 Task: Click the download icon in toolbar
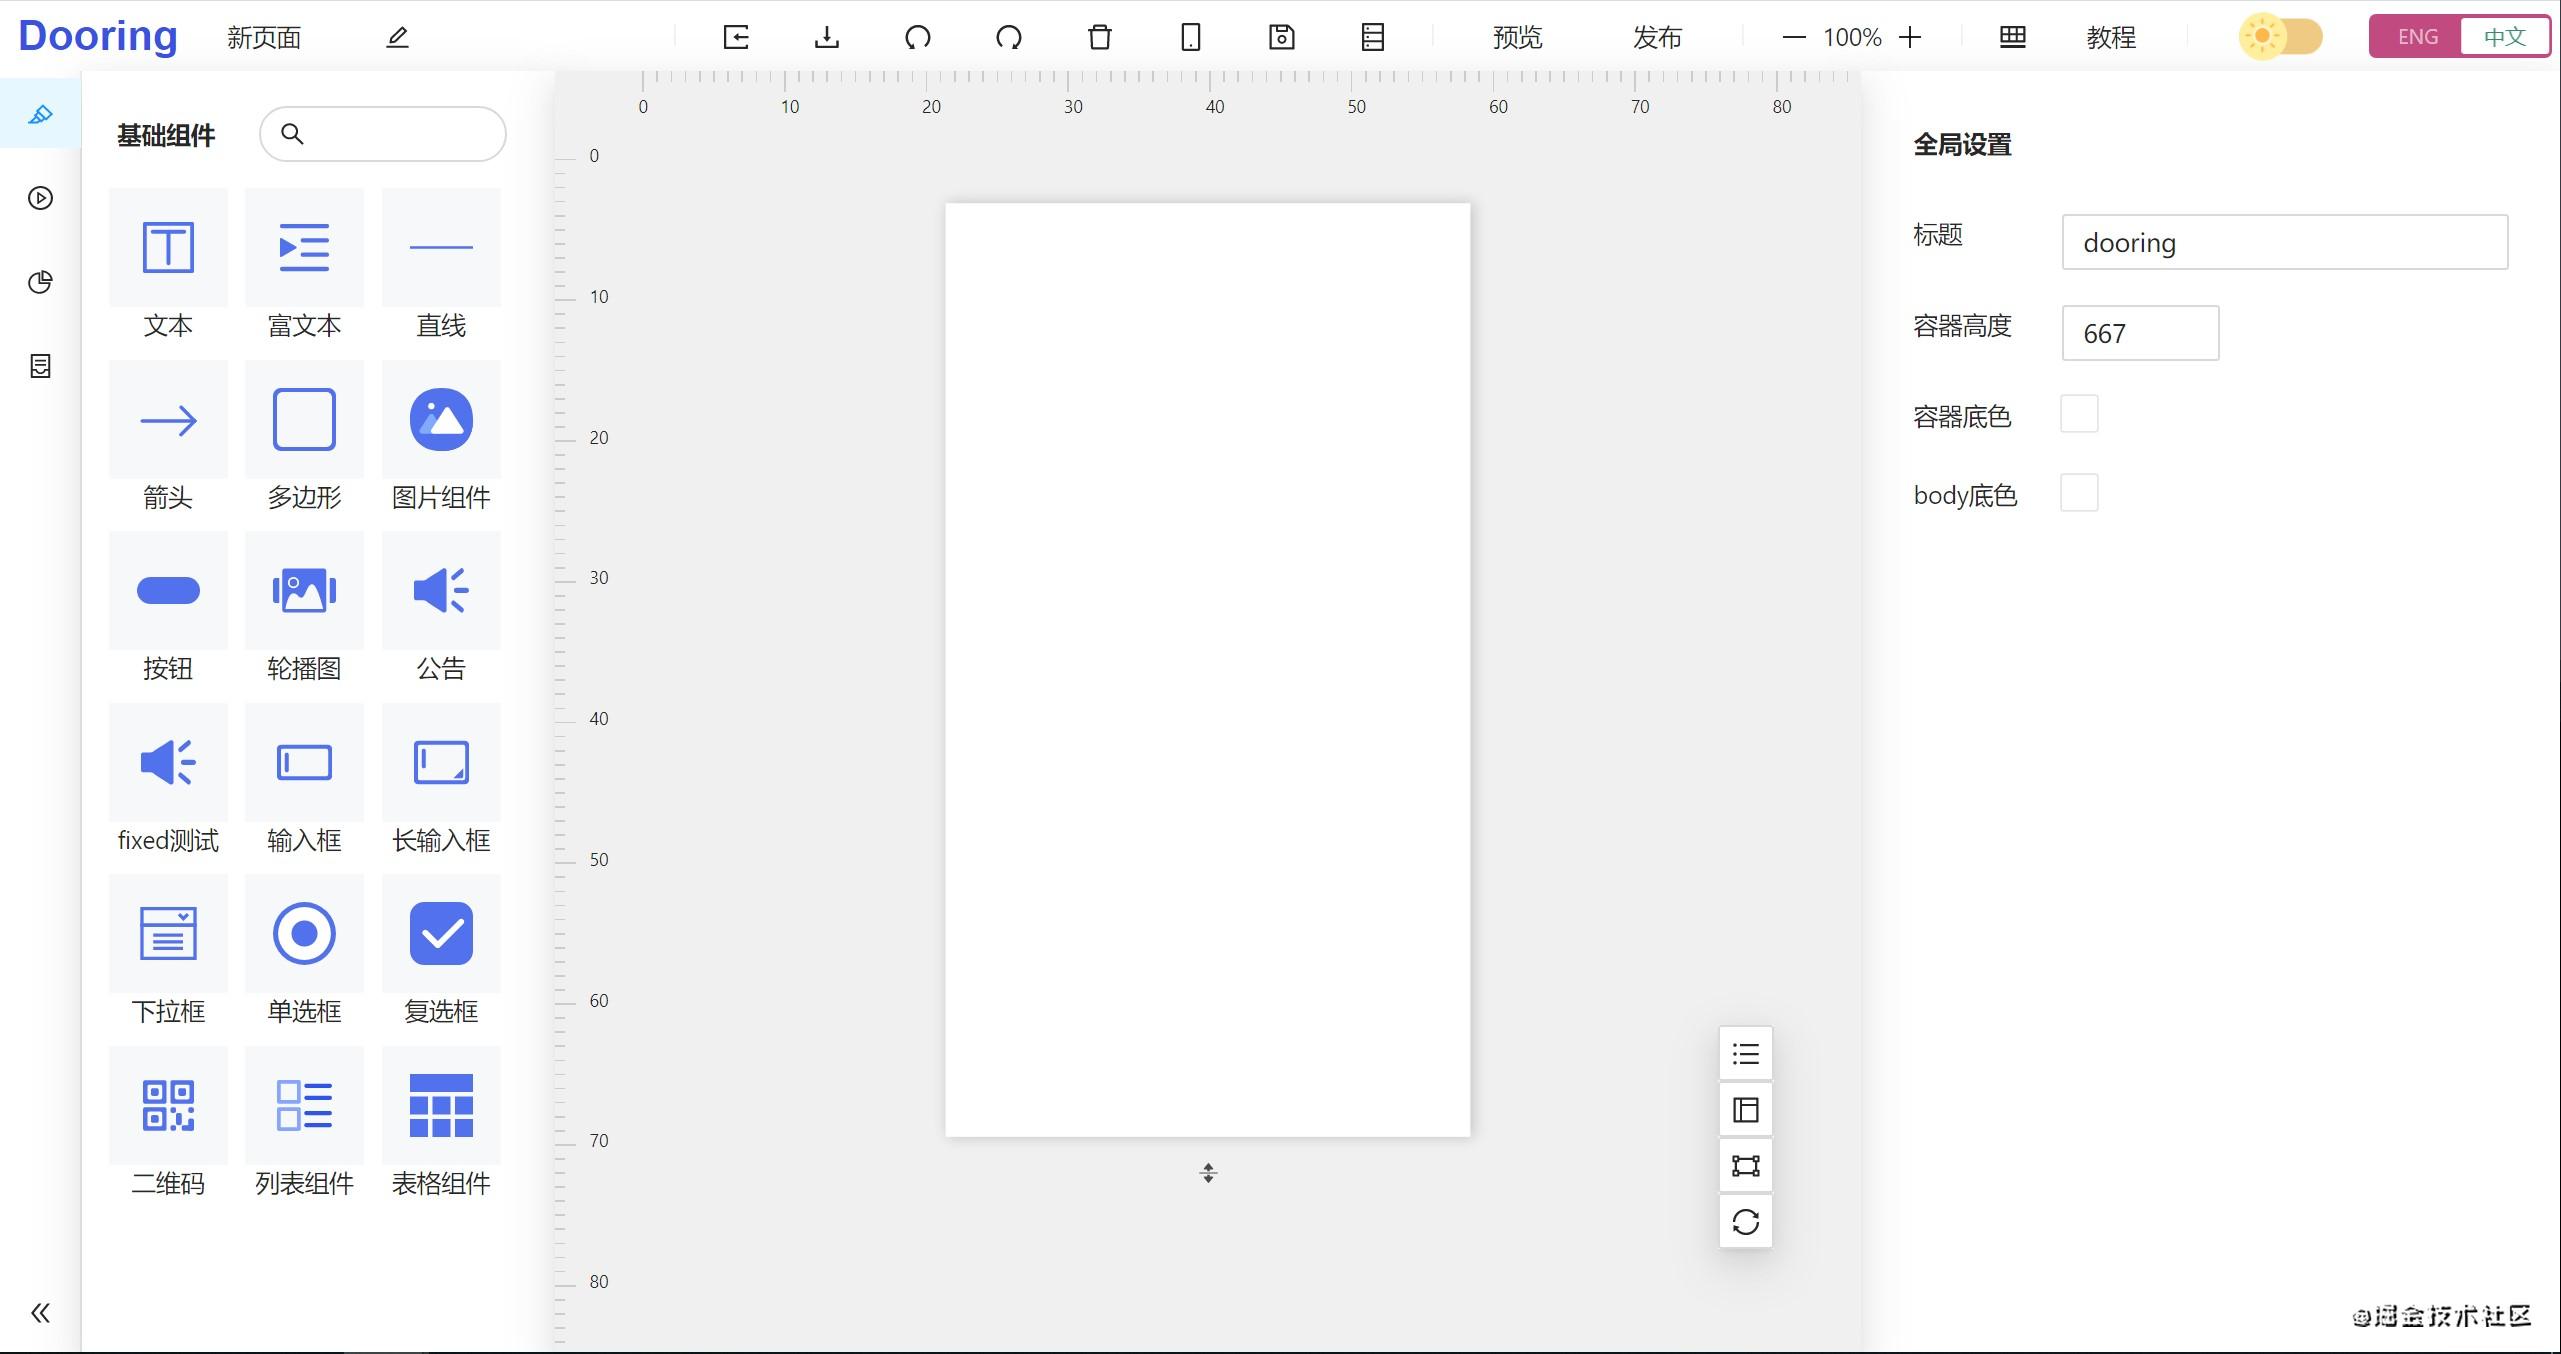[827, 37]
